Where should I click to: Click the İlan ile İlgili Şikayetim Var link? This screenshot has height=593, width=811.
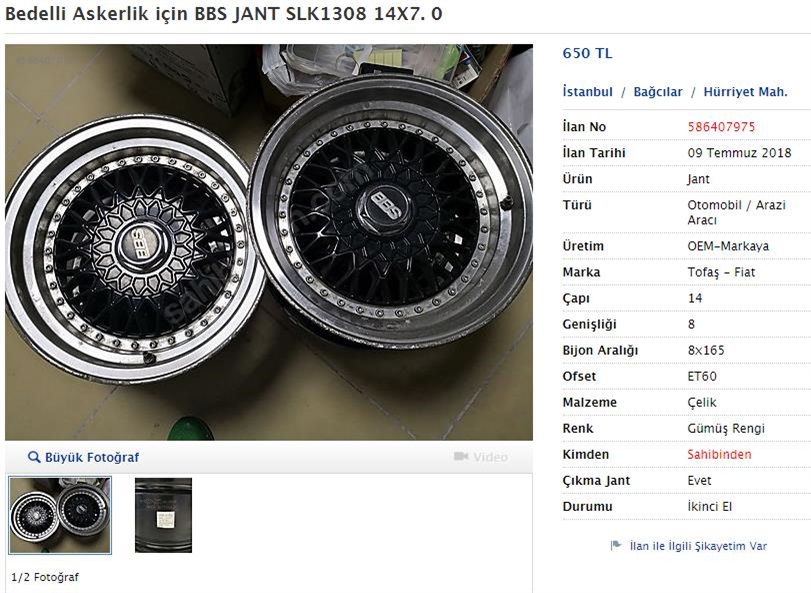[698, 546]
